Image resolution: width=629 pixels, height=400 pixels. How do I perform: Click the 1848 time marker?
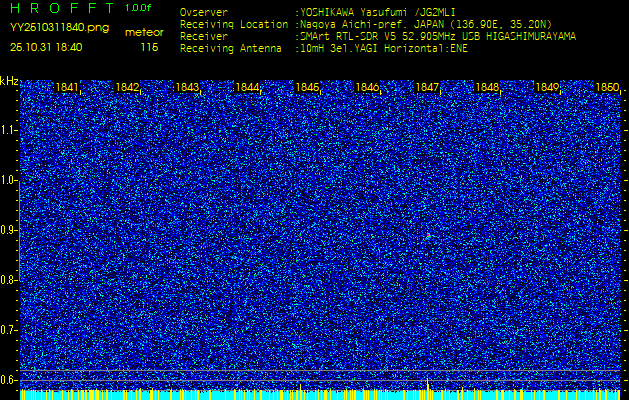click(x=487, y=87)
